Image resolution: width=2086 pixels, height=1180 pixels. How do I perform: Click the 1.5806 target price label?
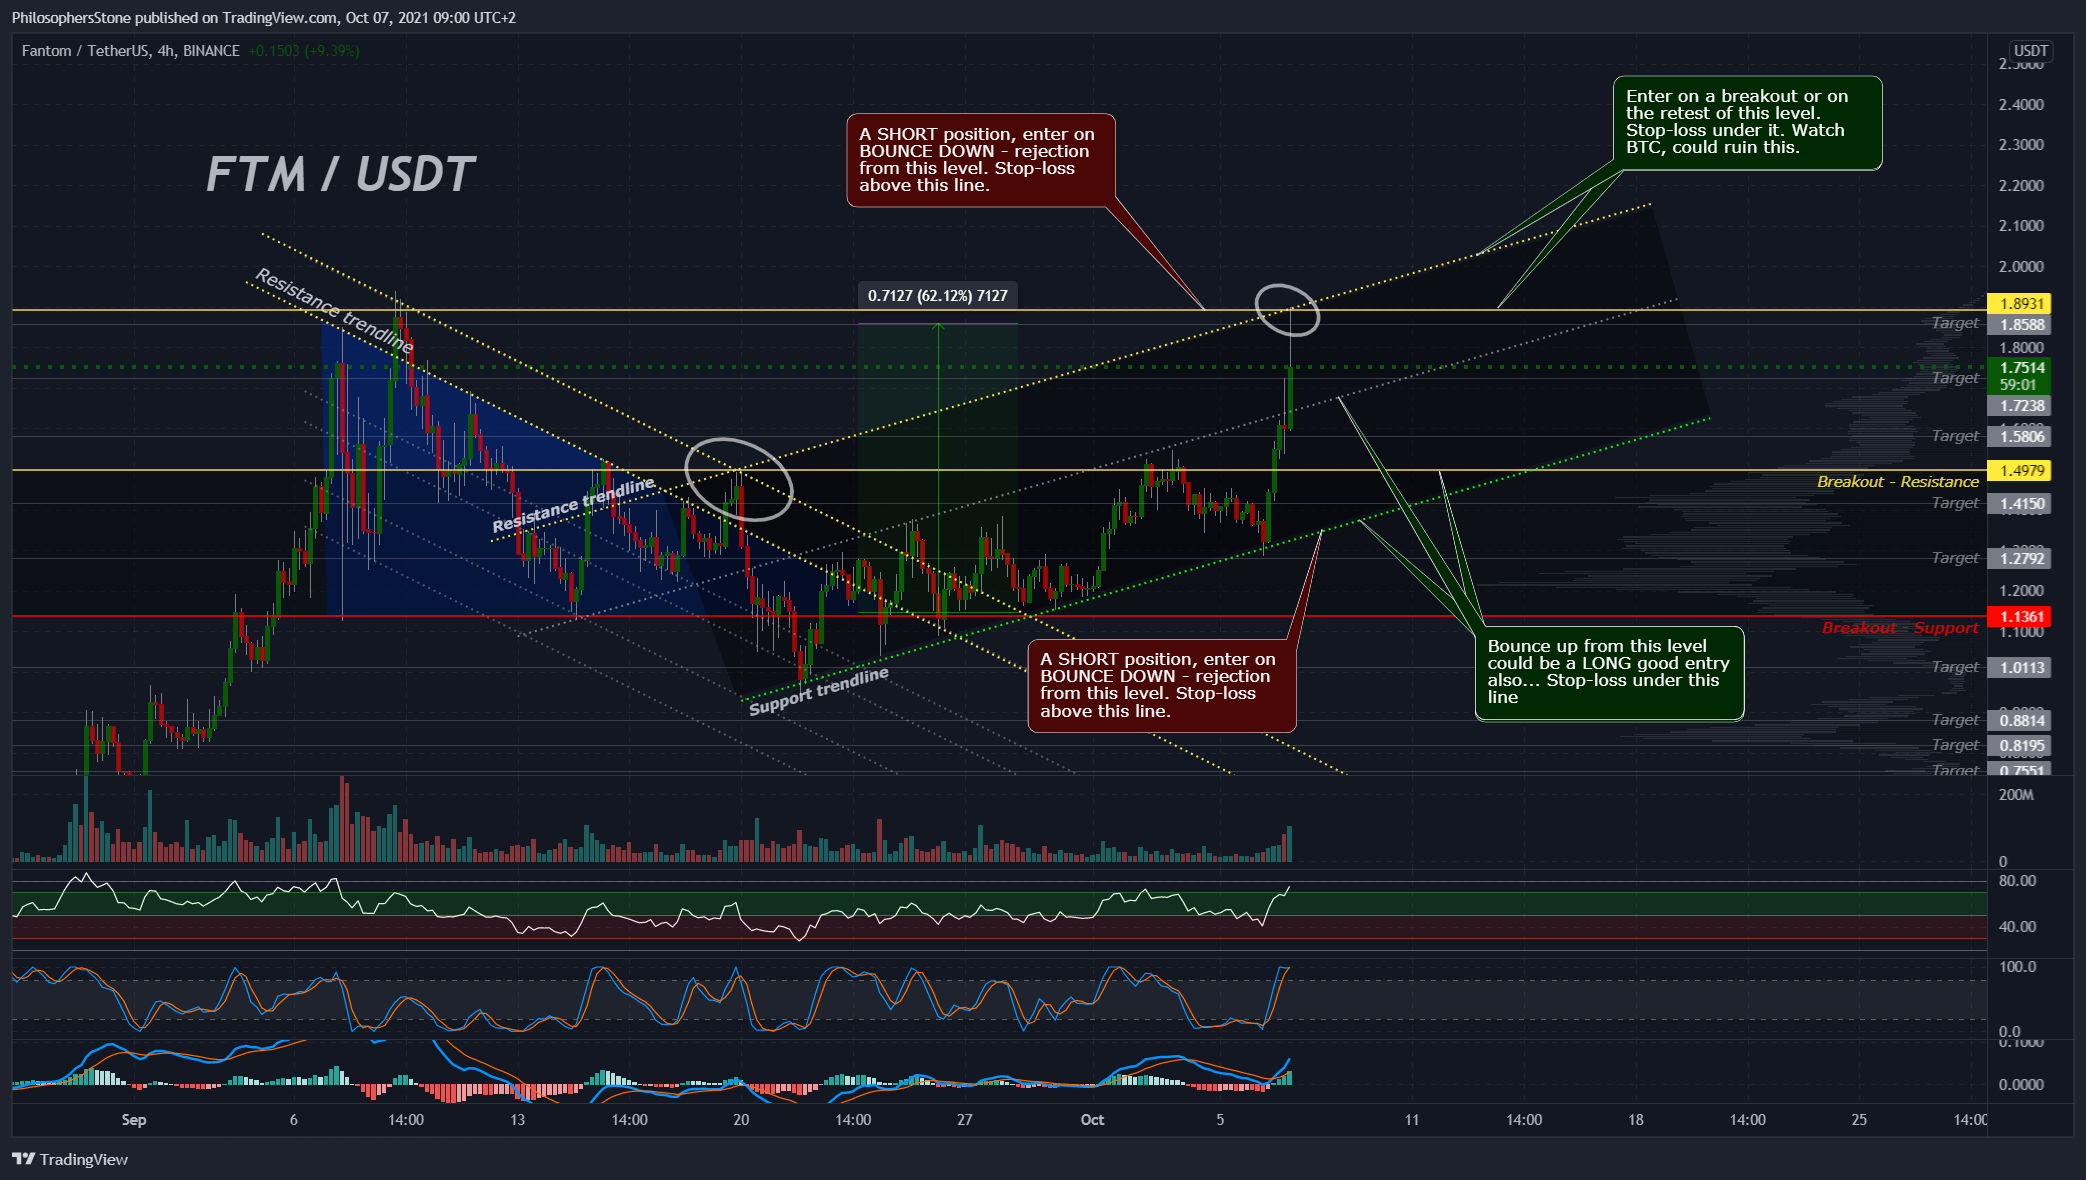2019,436
